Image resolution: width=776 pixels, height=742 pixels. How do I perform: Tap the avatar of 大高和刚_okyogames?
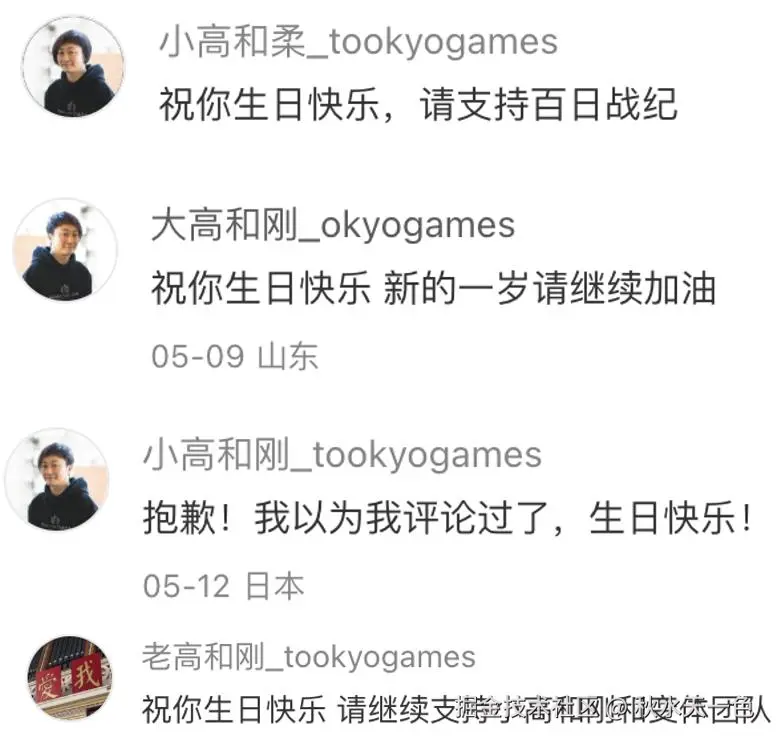(x=65, y=249)
